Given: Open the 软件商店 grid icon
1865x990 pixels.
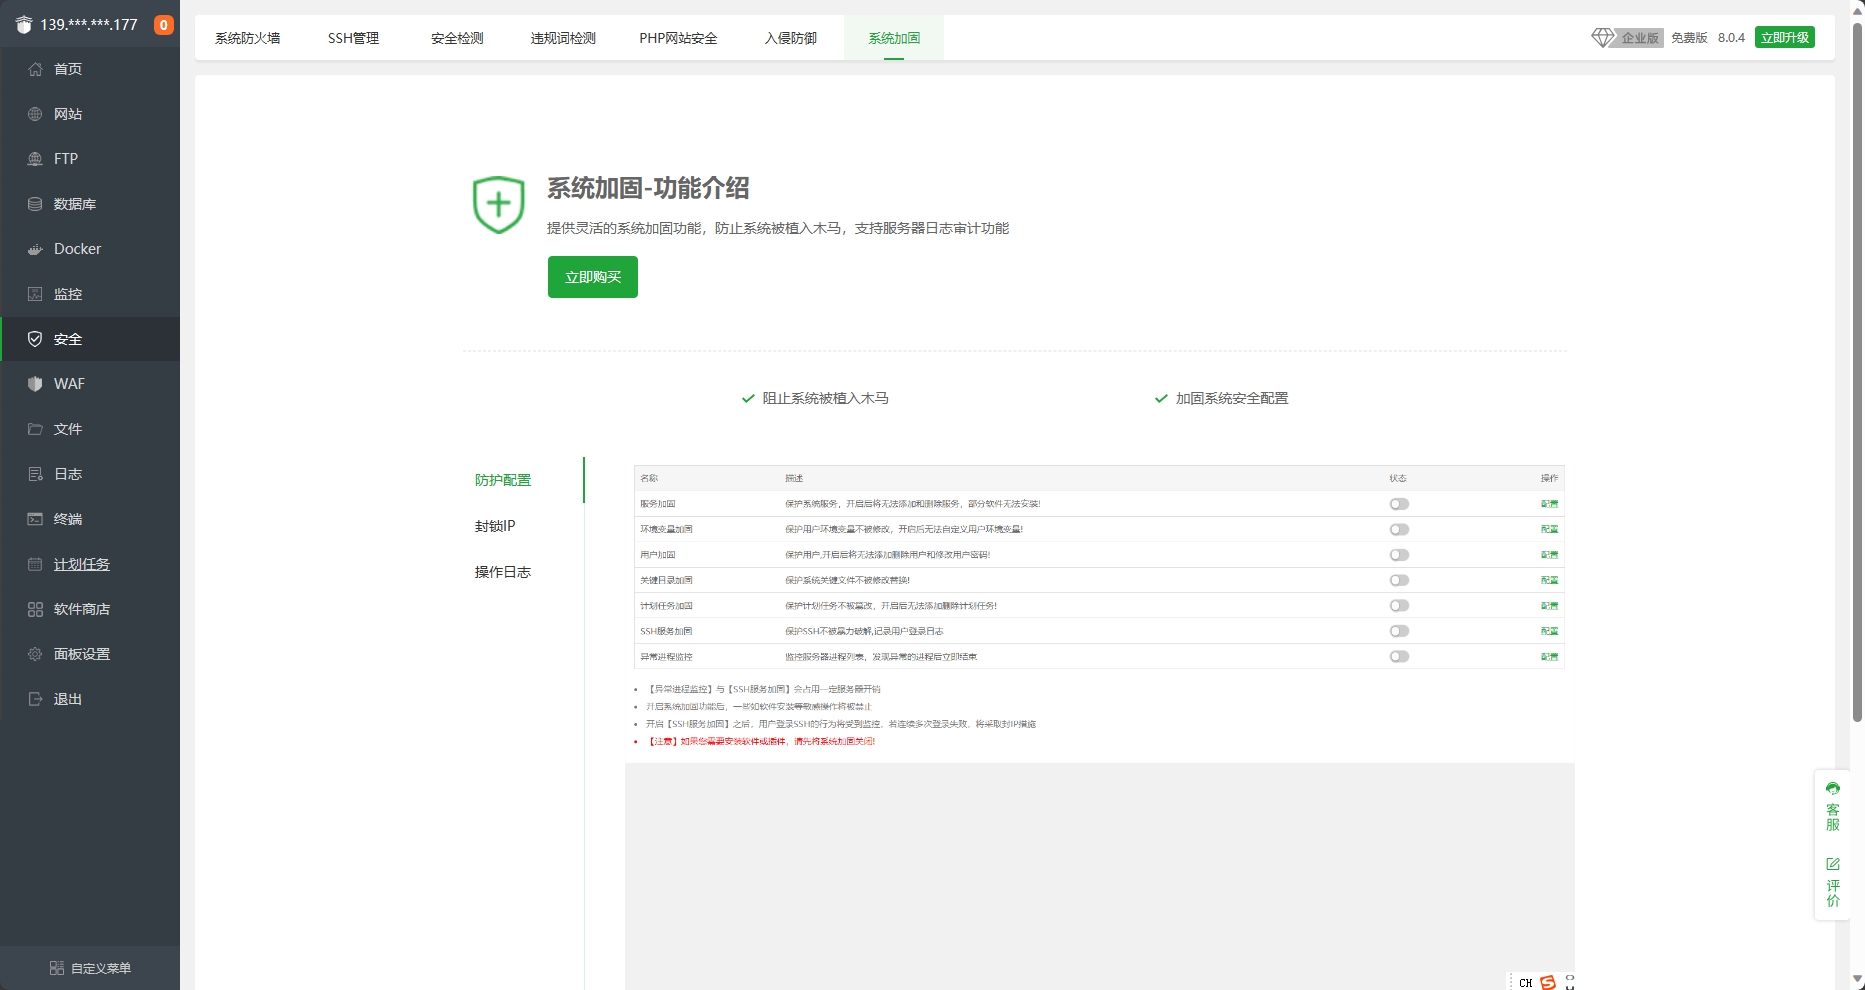Looking at the screenshot, I should (x=35, y=609).
